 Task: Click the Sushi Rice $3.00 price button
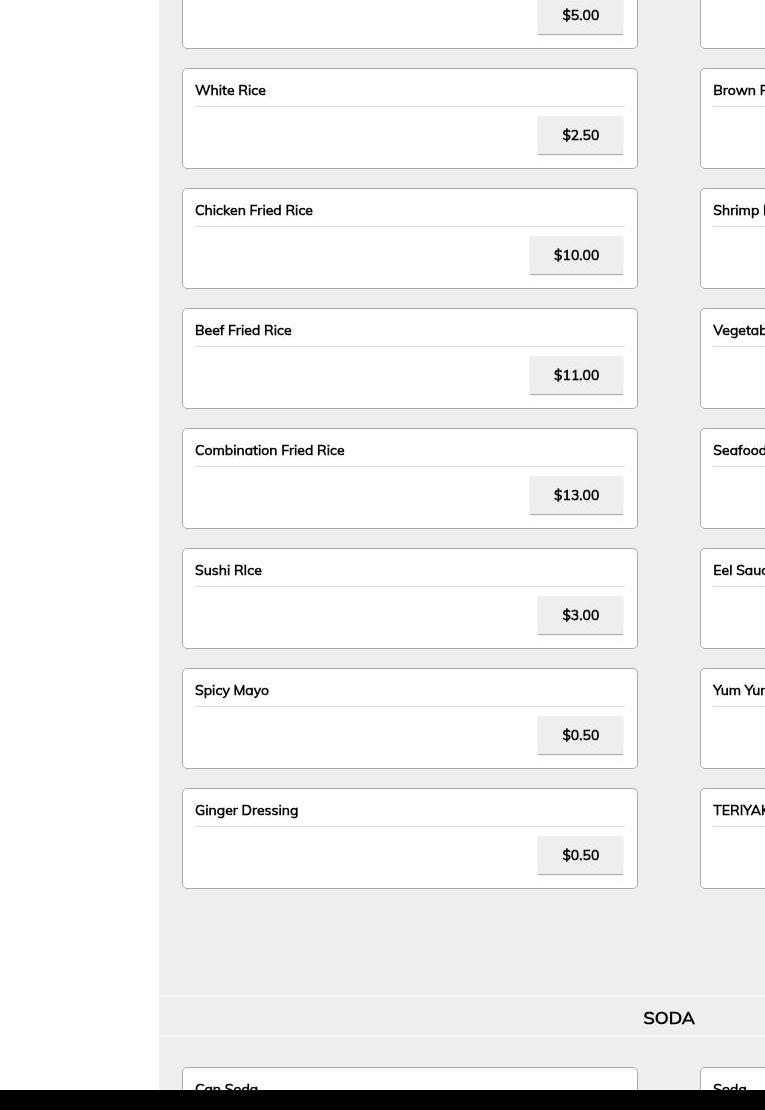point(580,615)
